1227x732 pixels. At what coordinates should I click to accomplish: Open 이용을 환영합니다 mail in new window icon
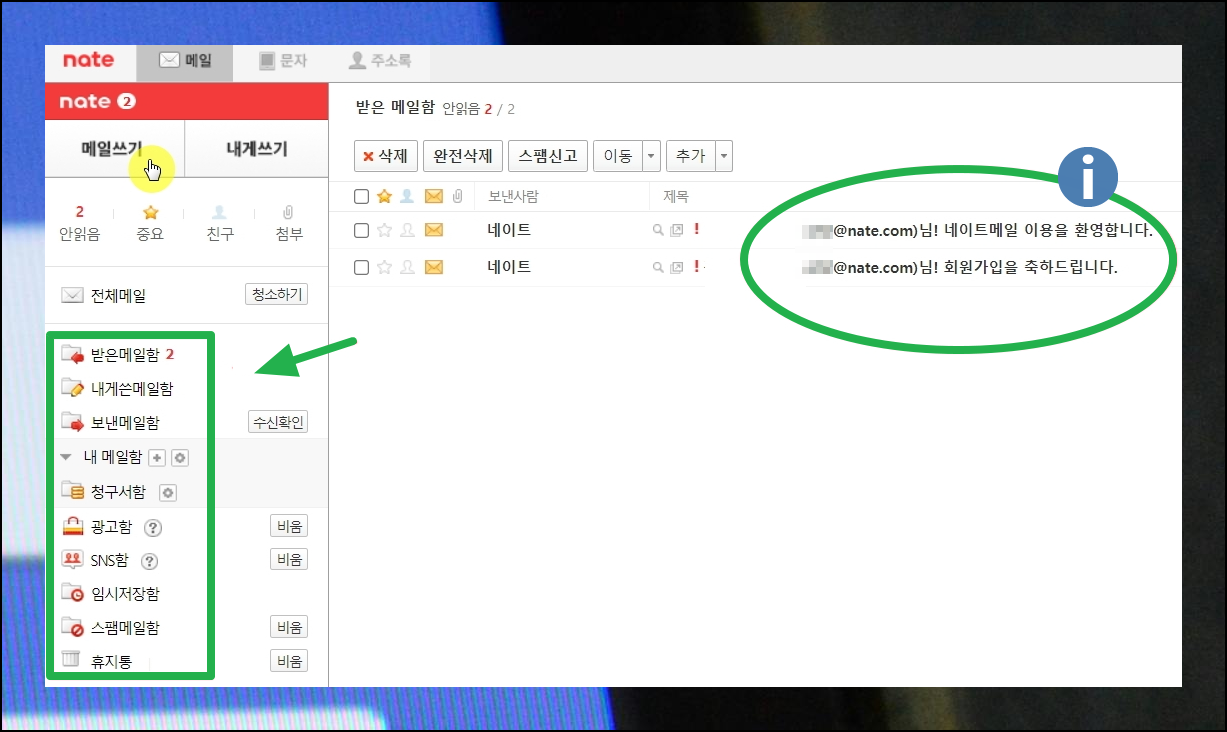(x=677, y=230)
